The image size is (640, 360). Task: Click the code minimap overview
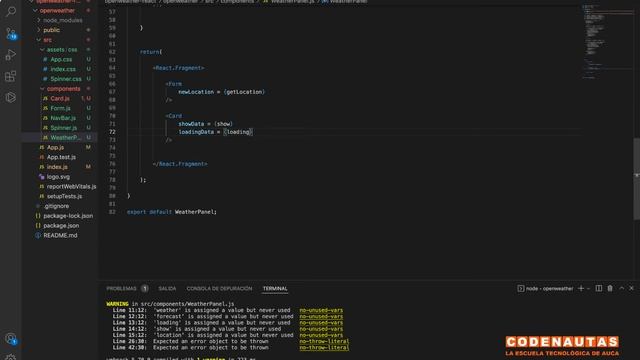(607, 41)
